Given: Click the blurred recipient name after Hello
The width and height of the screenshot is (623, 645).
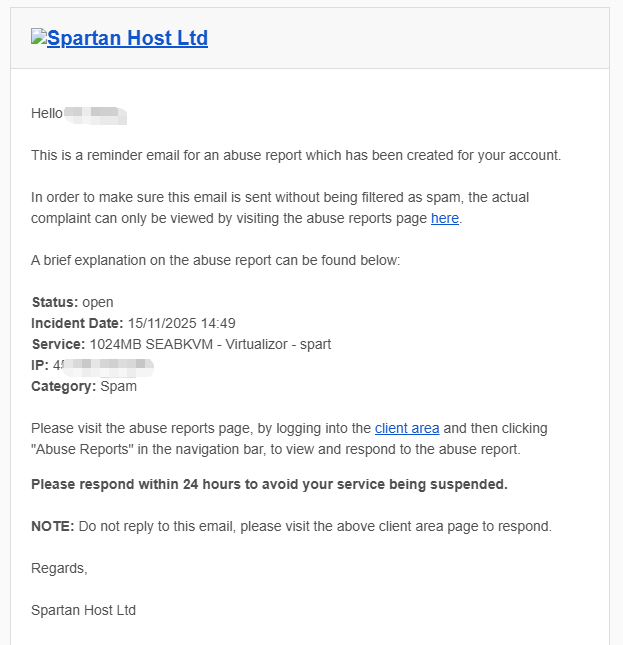Looking at the screenshot, I should point(96,113).
